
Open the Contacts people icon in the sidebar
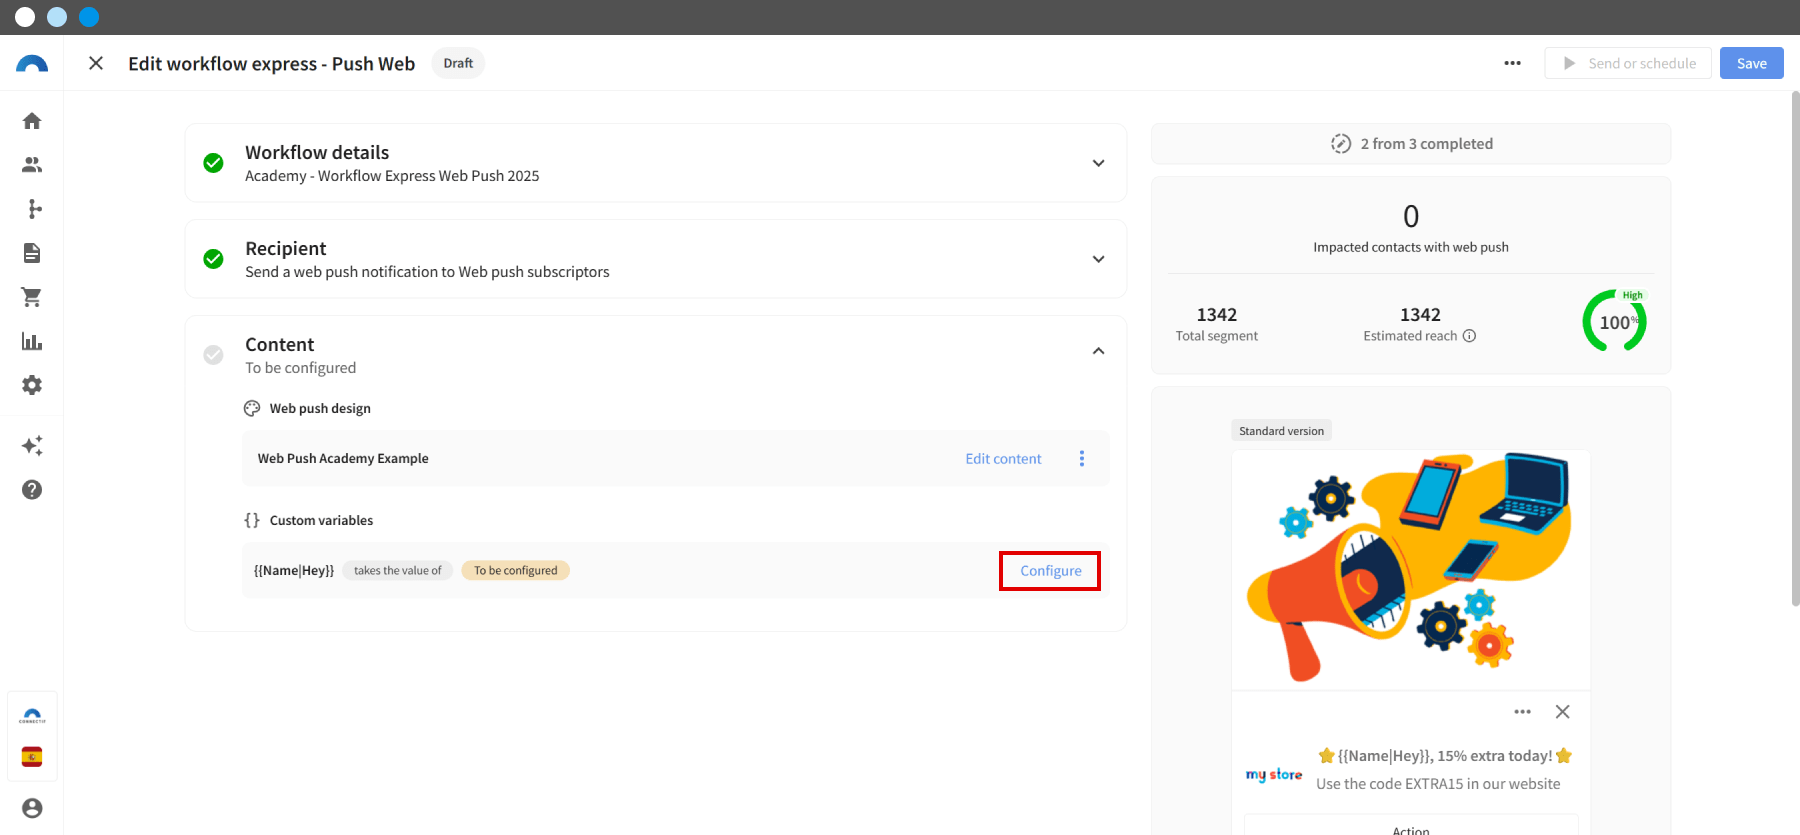(x=32, y=165)
